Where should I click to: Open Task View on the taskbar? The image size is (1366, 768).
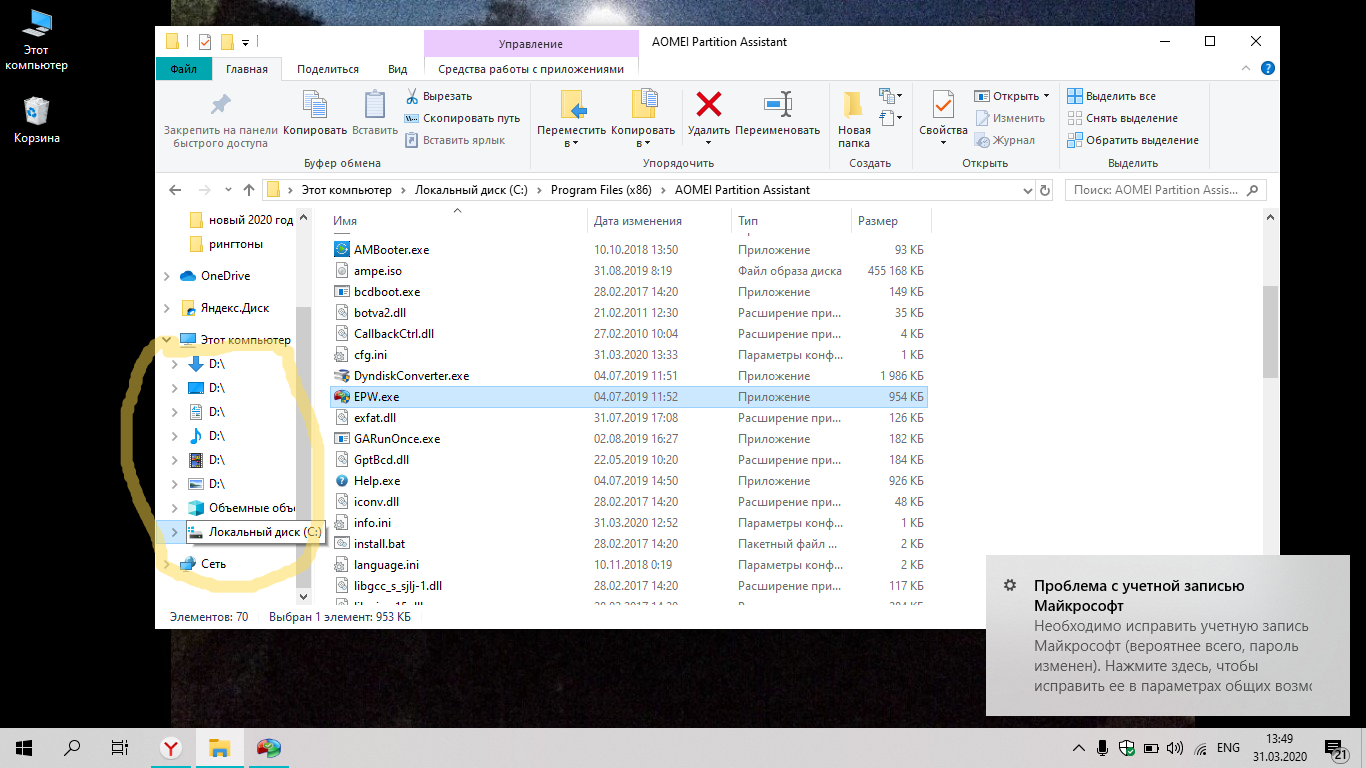tap(119, 747)
